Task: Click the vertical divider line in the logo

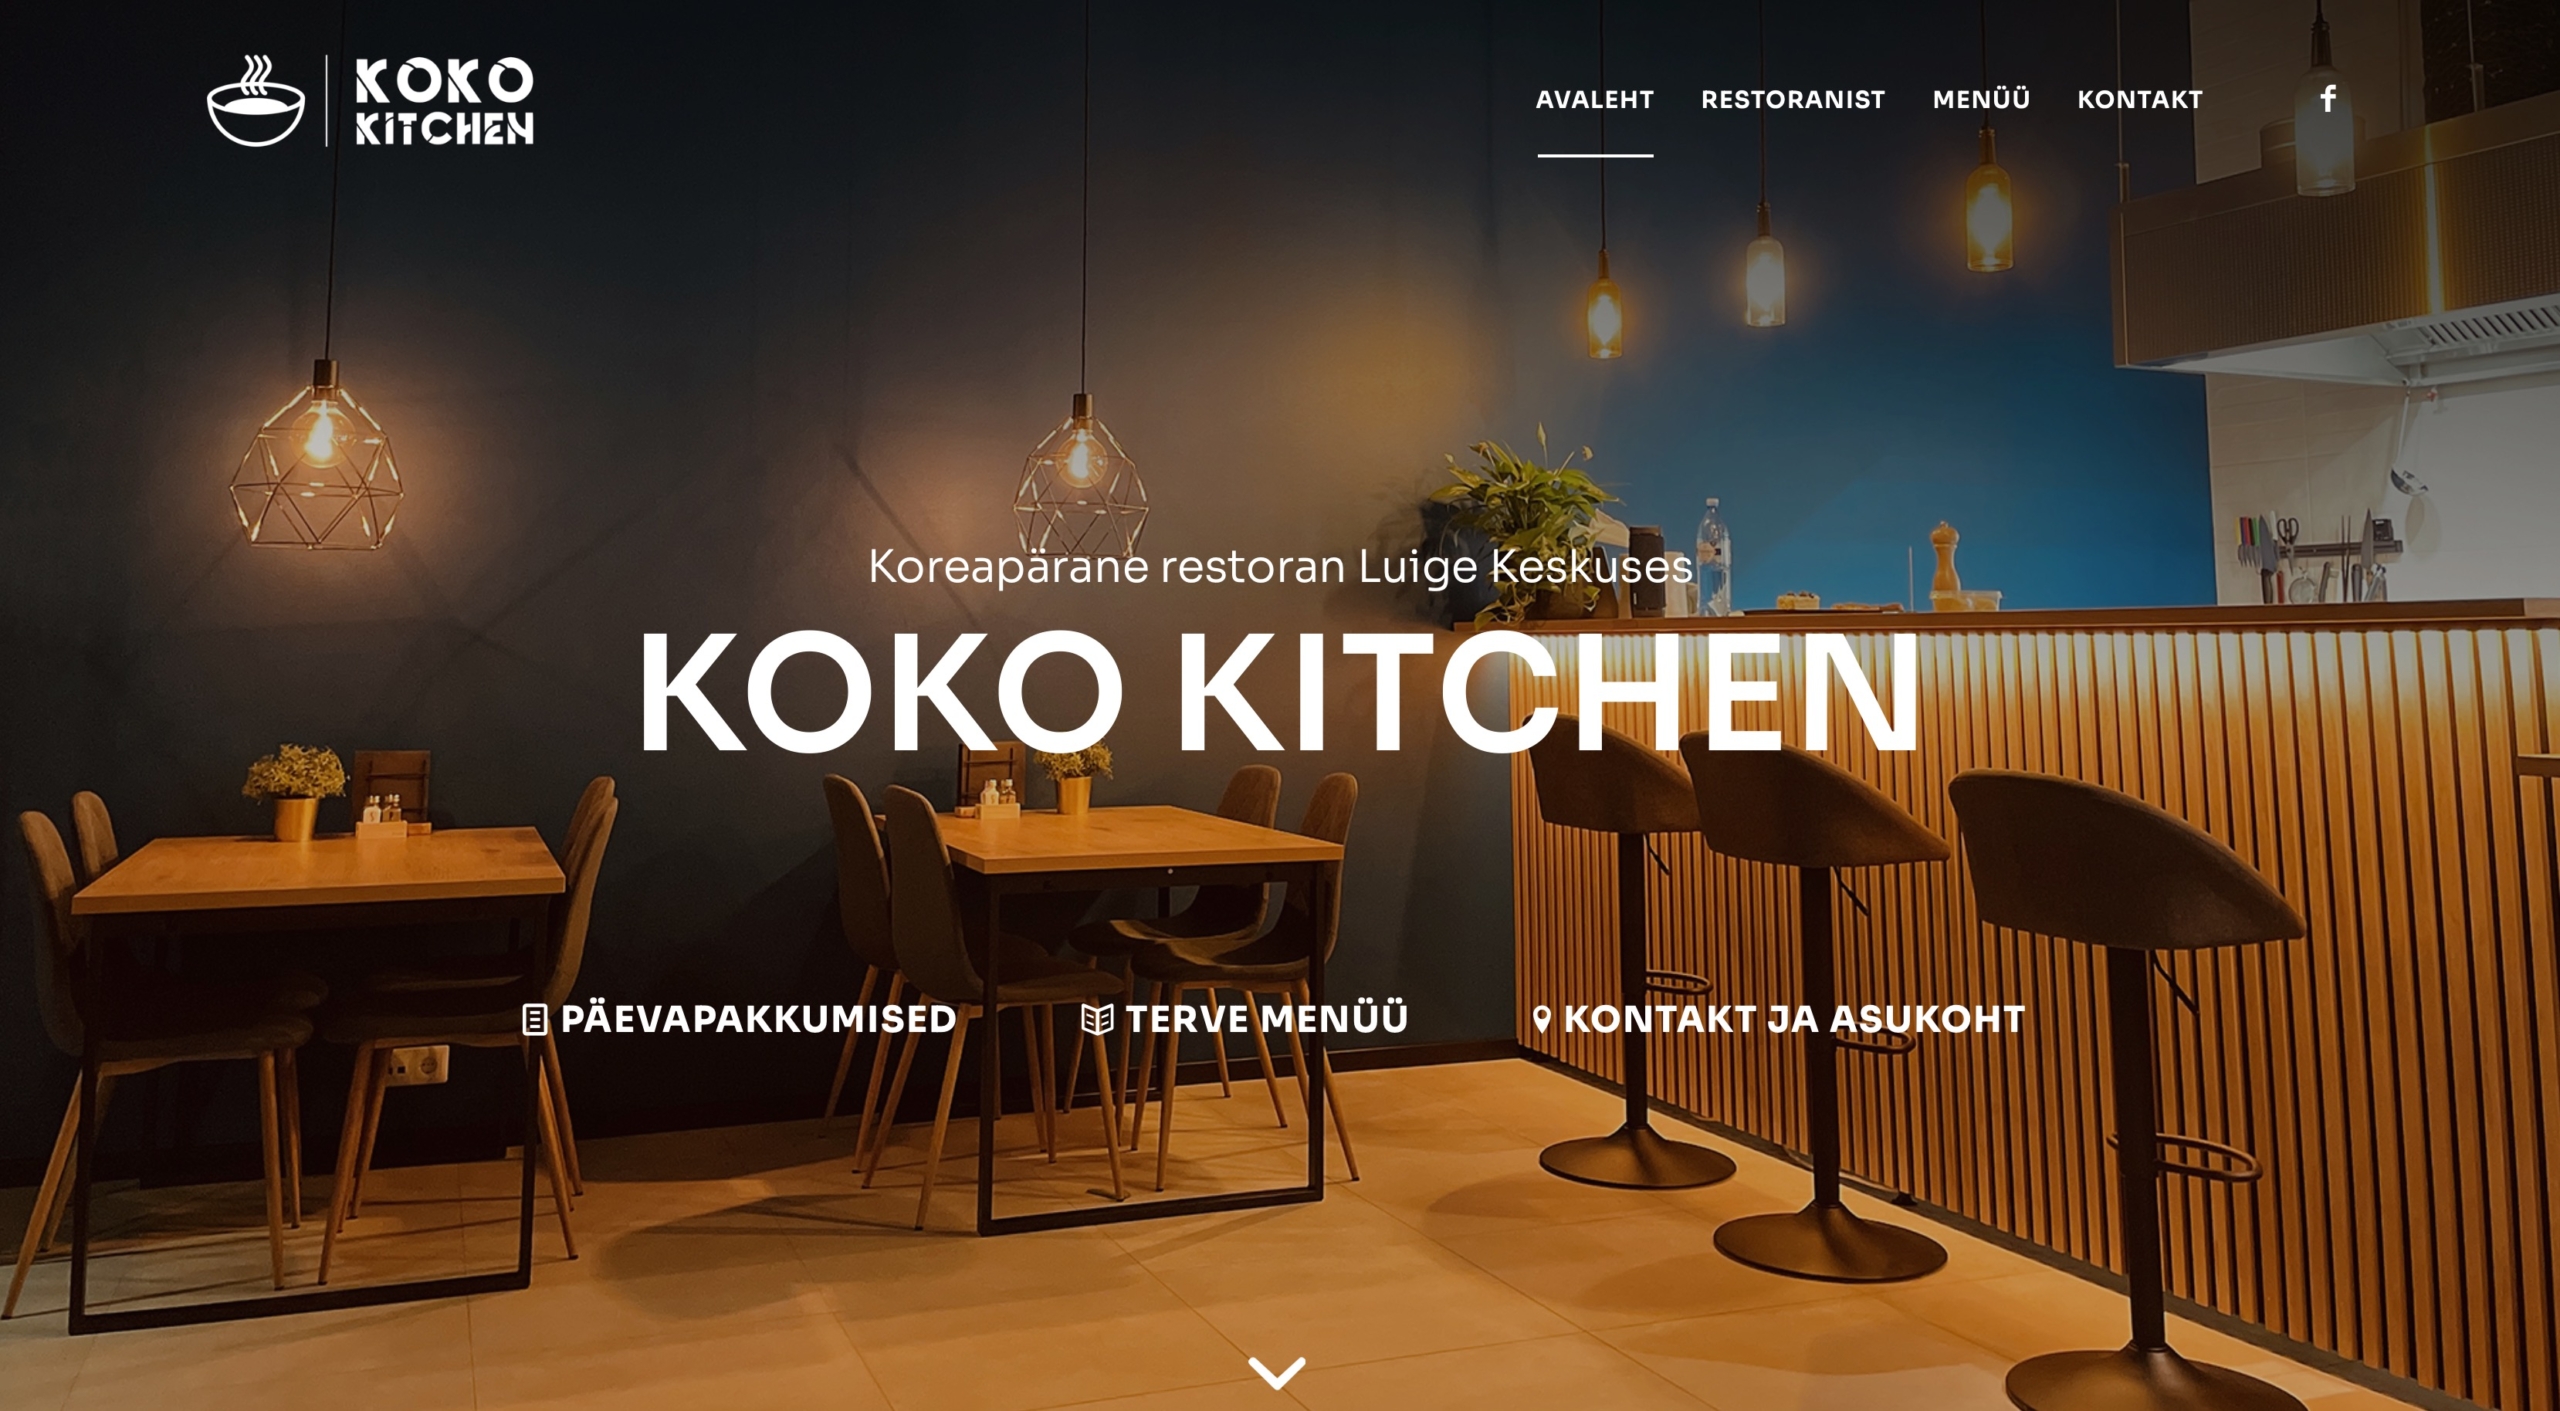Action: coord(327,101)
